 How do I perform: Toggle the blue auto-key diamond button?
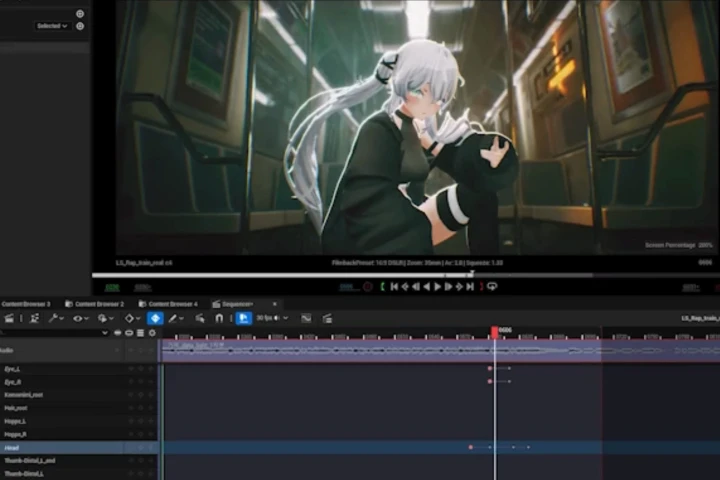click(155, 318)
